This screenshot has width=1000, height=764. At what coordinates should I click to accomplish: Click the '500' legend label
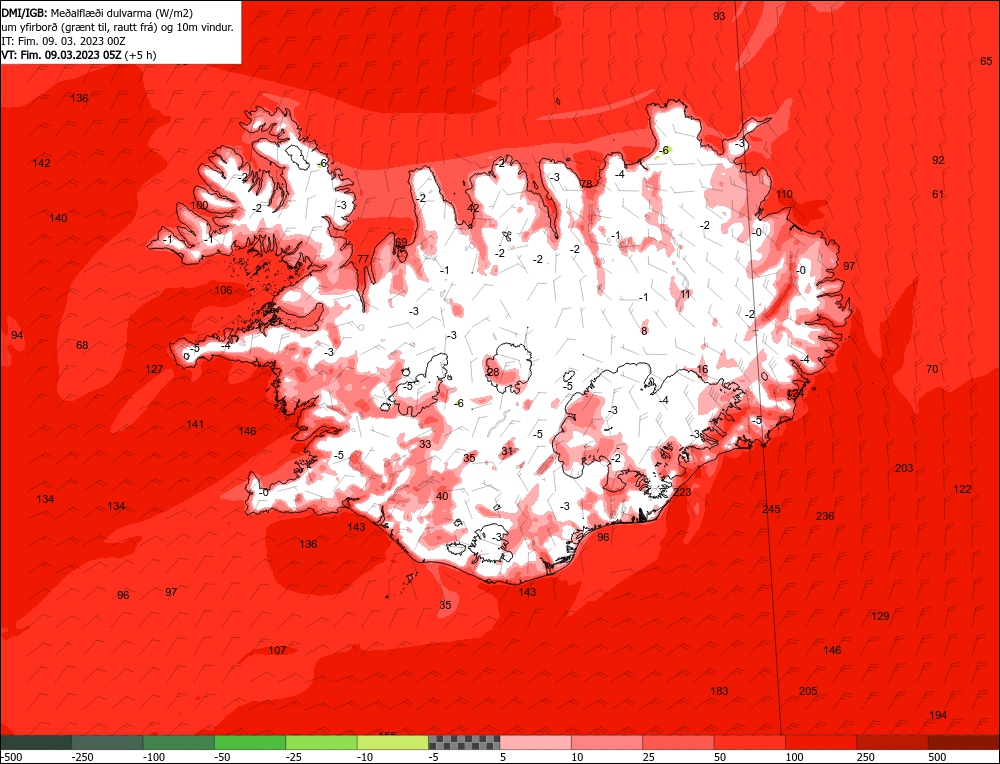click(937, 757)
